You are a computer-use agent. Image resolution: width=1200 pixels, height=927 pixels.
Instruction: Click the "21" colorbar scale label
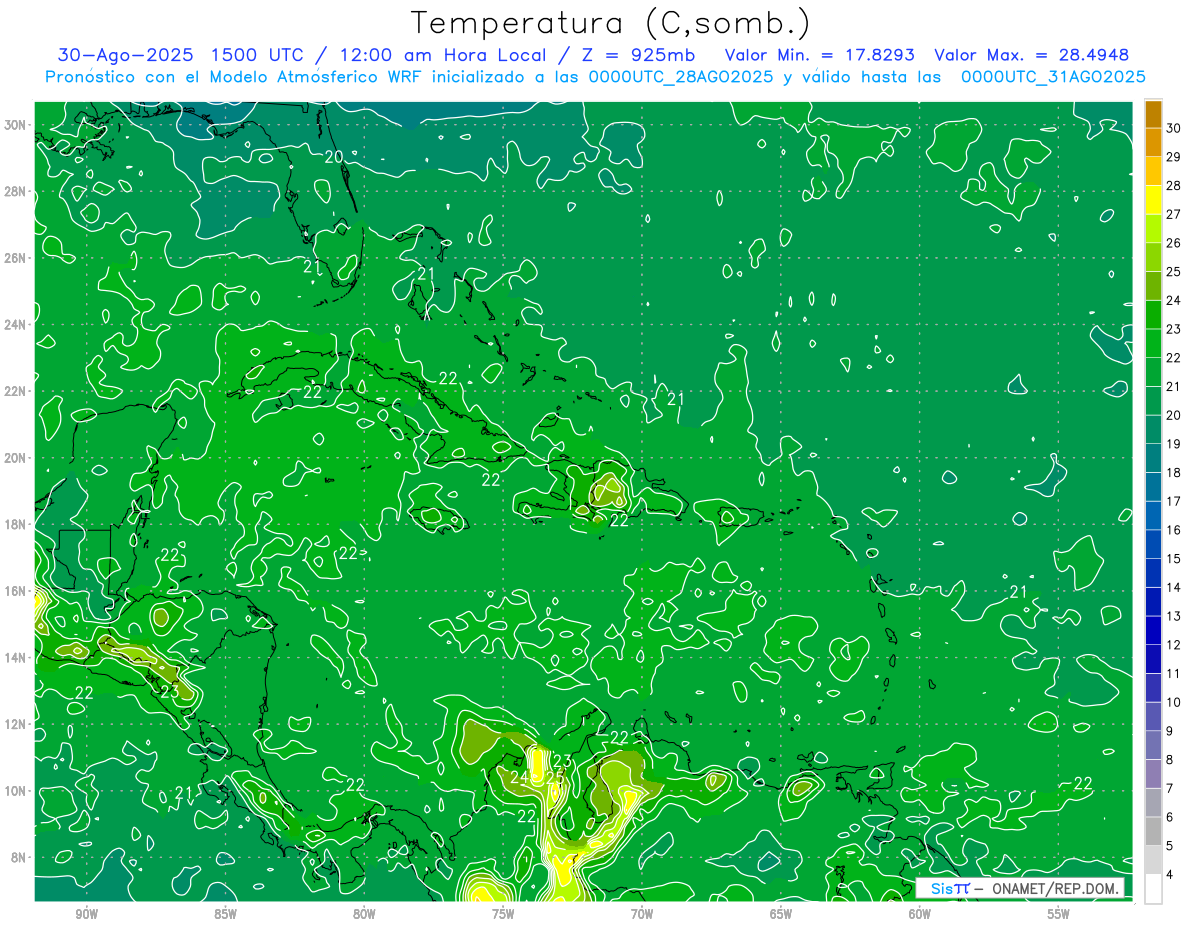[1174, 386]
